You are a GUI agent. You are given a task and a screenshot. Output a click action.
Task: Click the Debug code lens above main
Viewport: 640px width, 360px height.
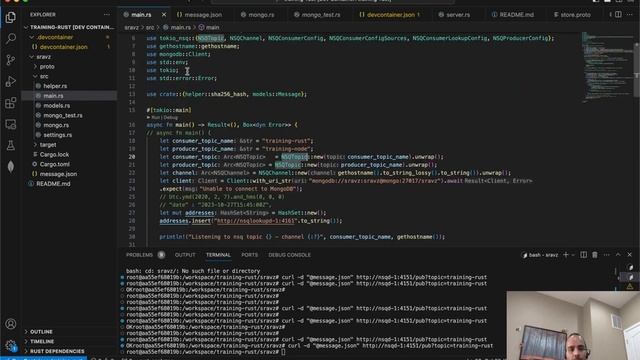pos(171,118)
